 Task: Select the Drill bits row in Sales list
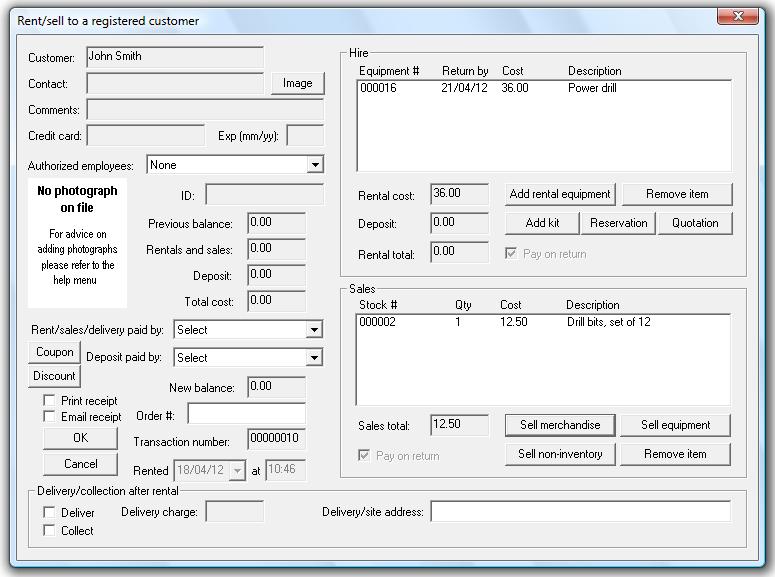pyautogui.click(x=540, y=322)
